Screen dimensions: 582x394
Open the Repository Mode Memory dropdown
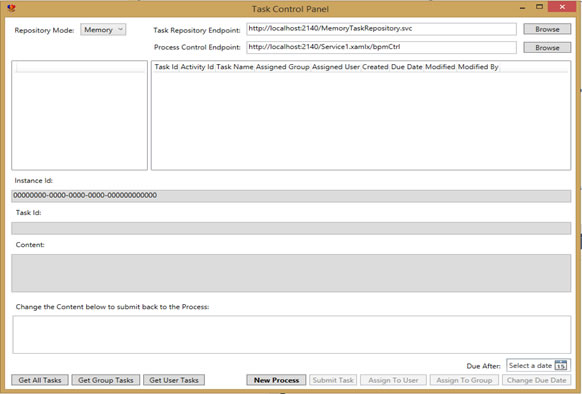pos(103,30)
